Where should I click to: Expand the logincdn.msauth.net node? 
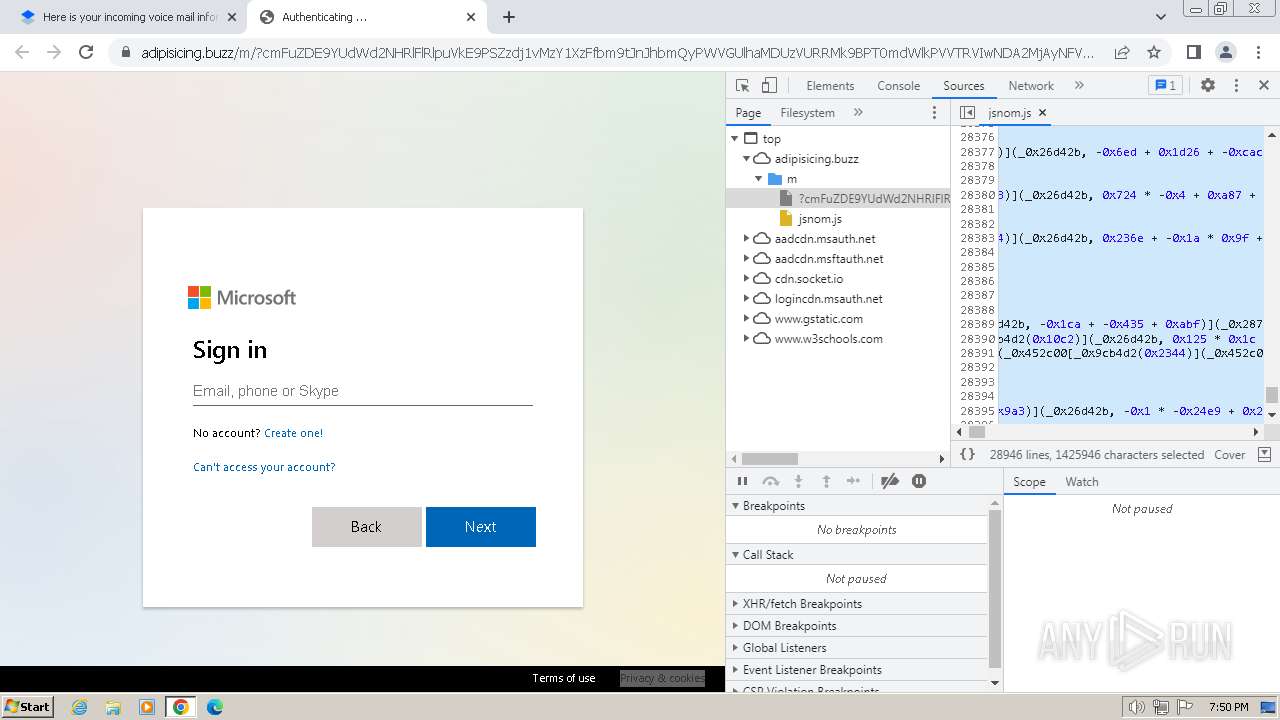click(x=746, y=299)
